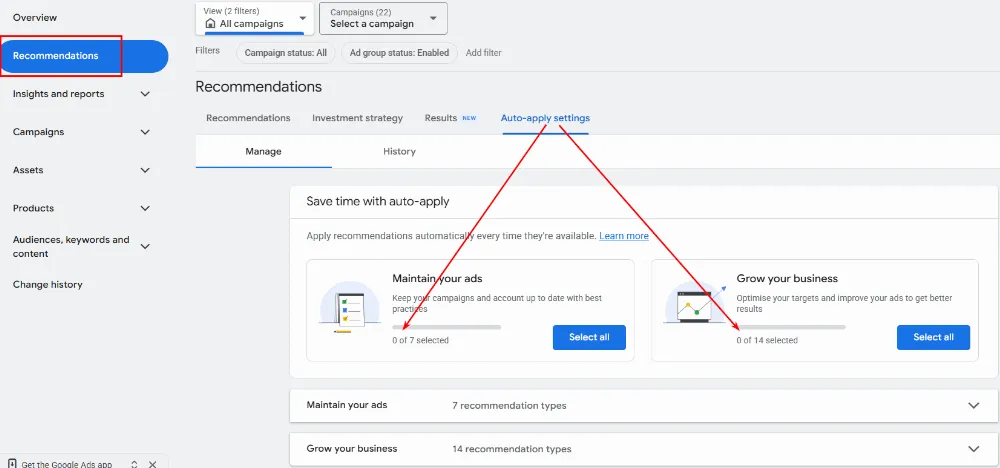Select Recommendations in the left sidebar

(84, 56)
